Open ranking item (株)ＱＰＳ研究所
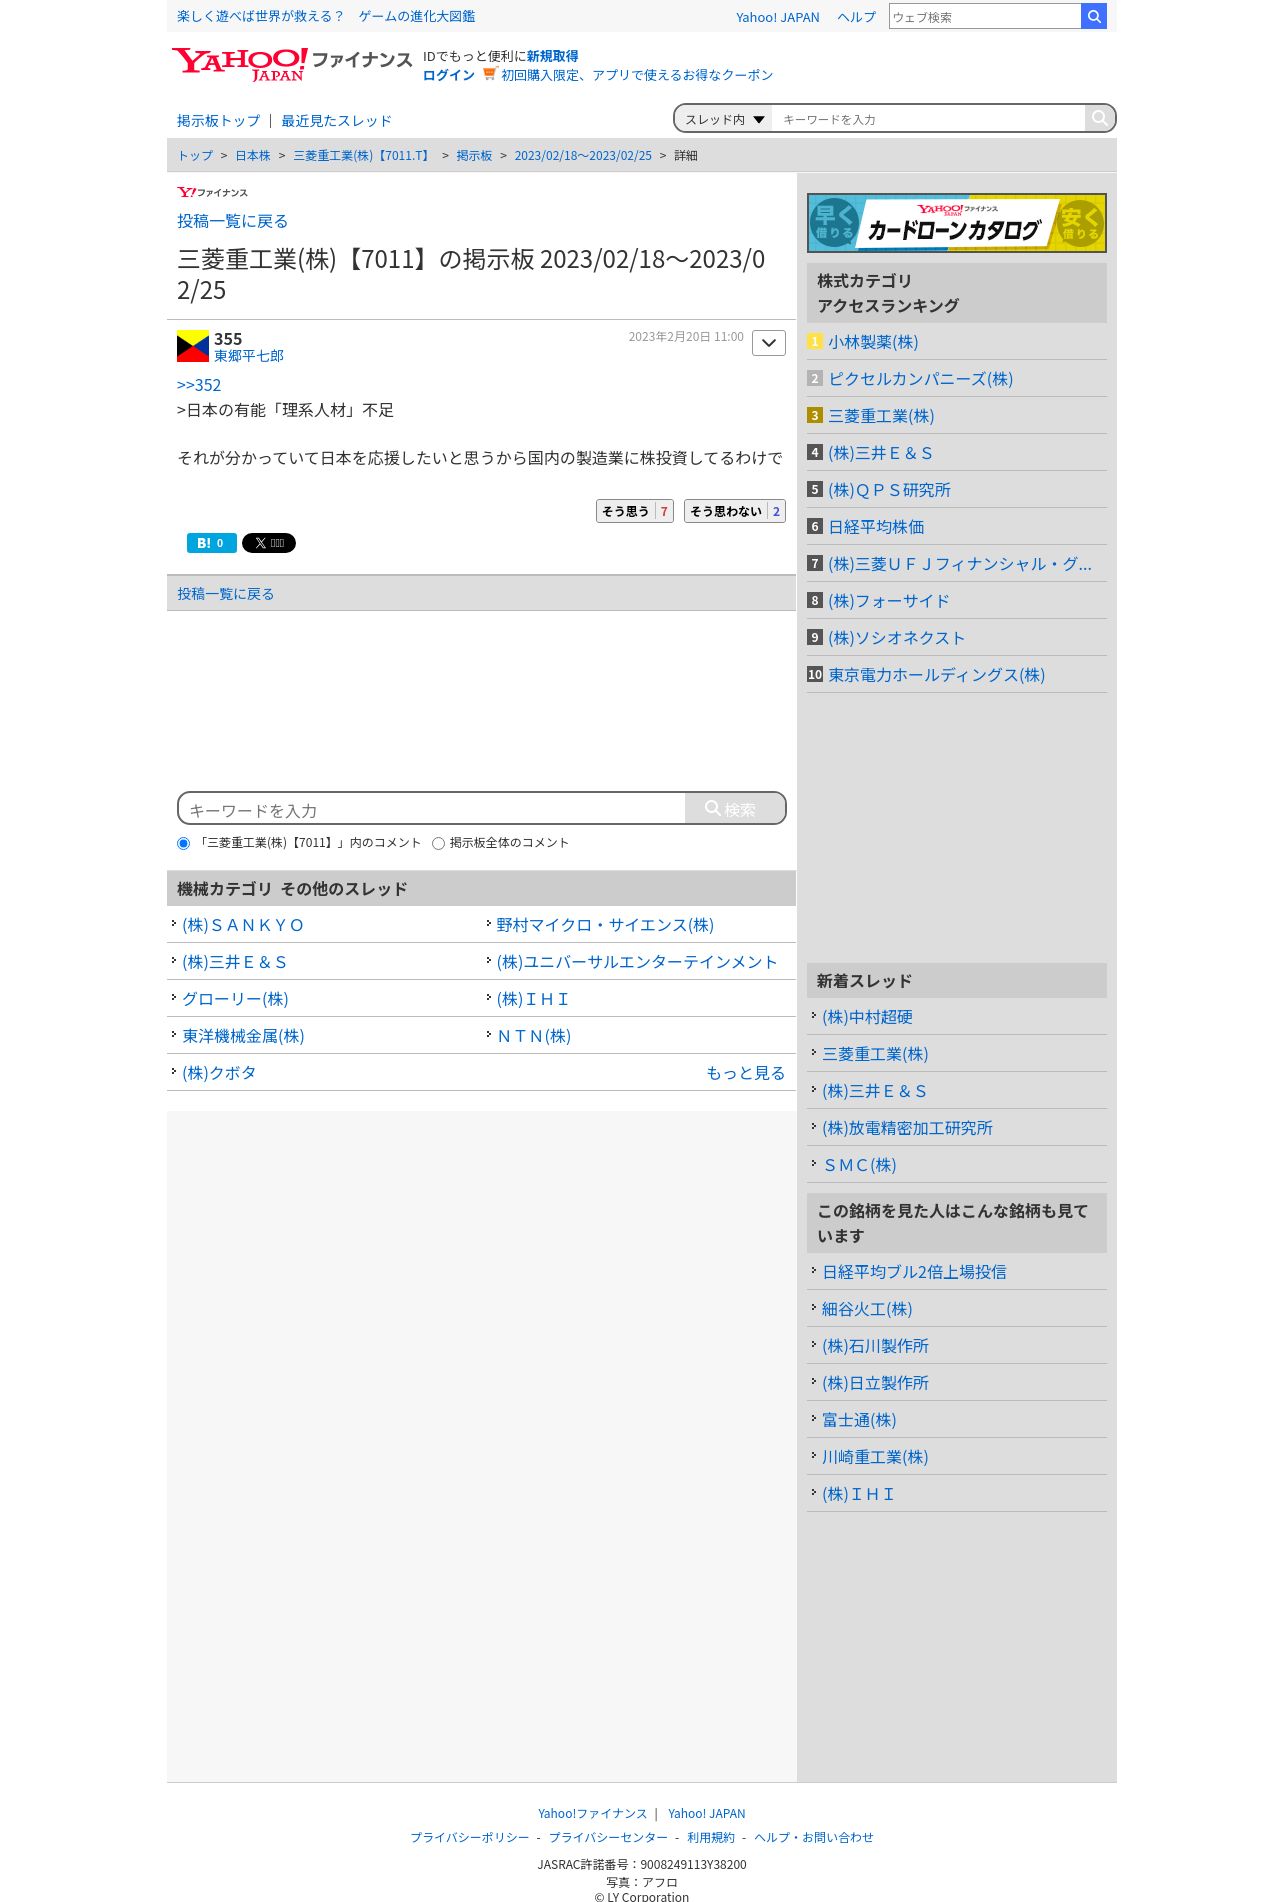Image resolution: width=1284 pixels, height=1902 pixels. 889,490
